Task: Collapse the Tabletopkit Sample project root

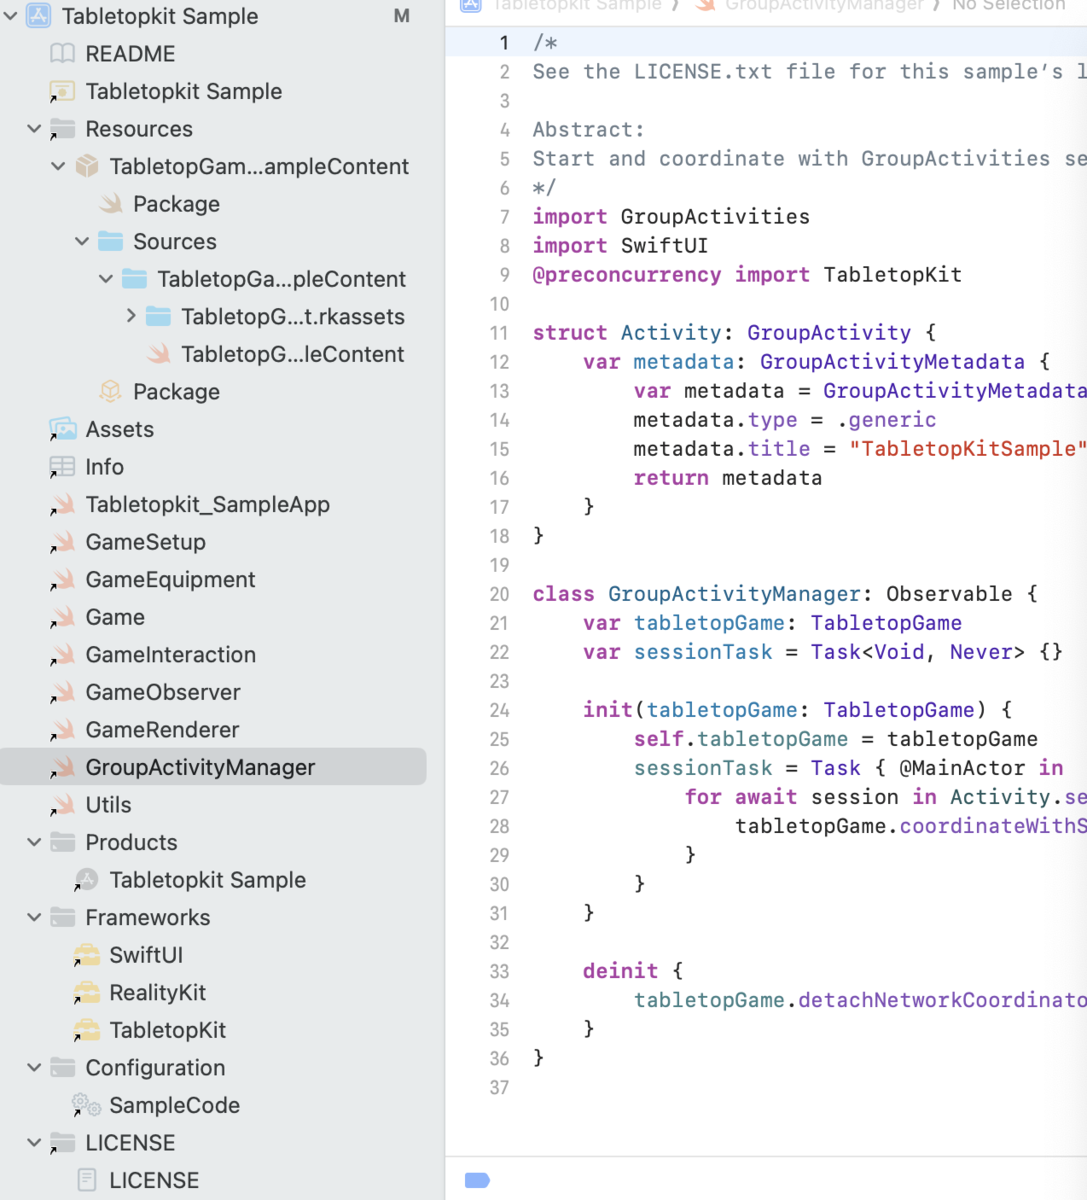Action: 11,16
